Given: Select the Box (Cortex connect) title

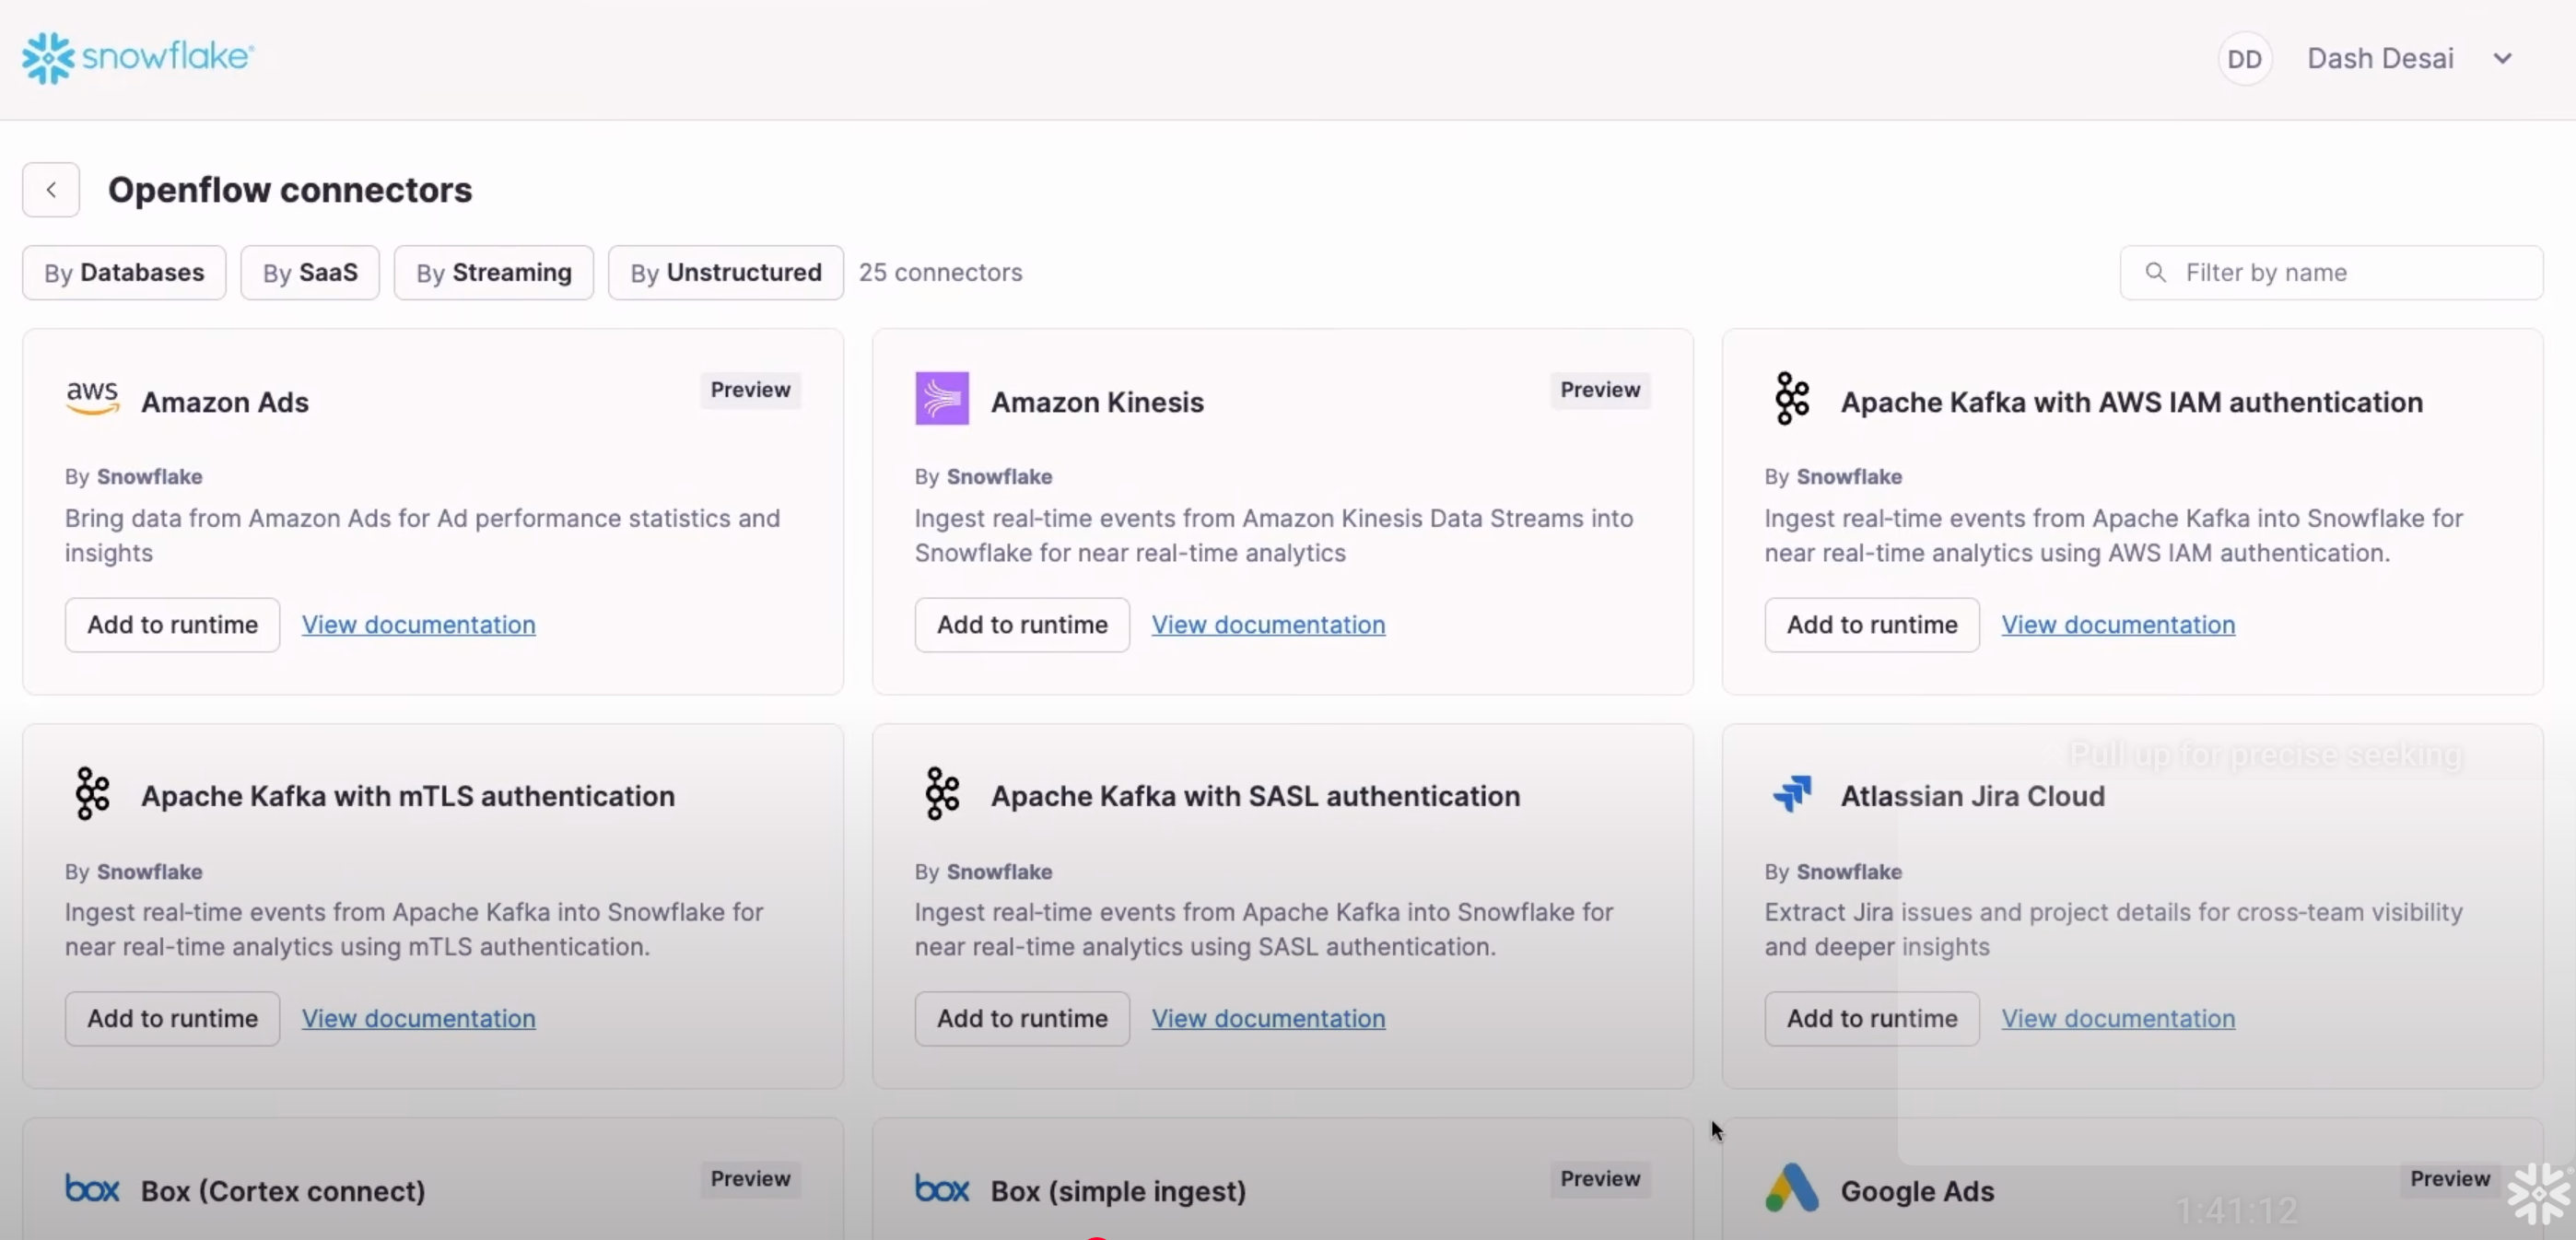Looking at the screenshot, I should (x=283, y=1191).
